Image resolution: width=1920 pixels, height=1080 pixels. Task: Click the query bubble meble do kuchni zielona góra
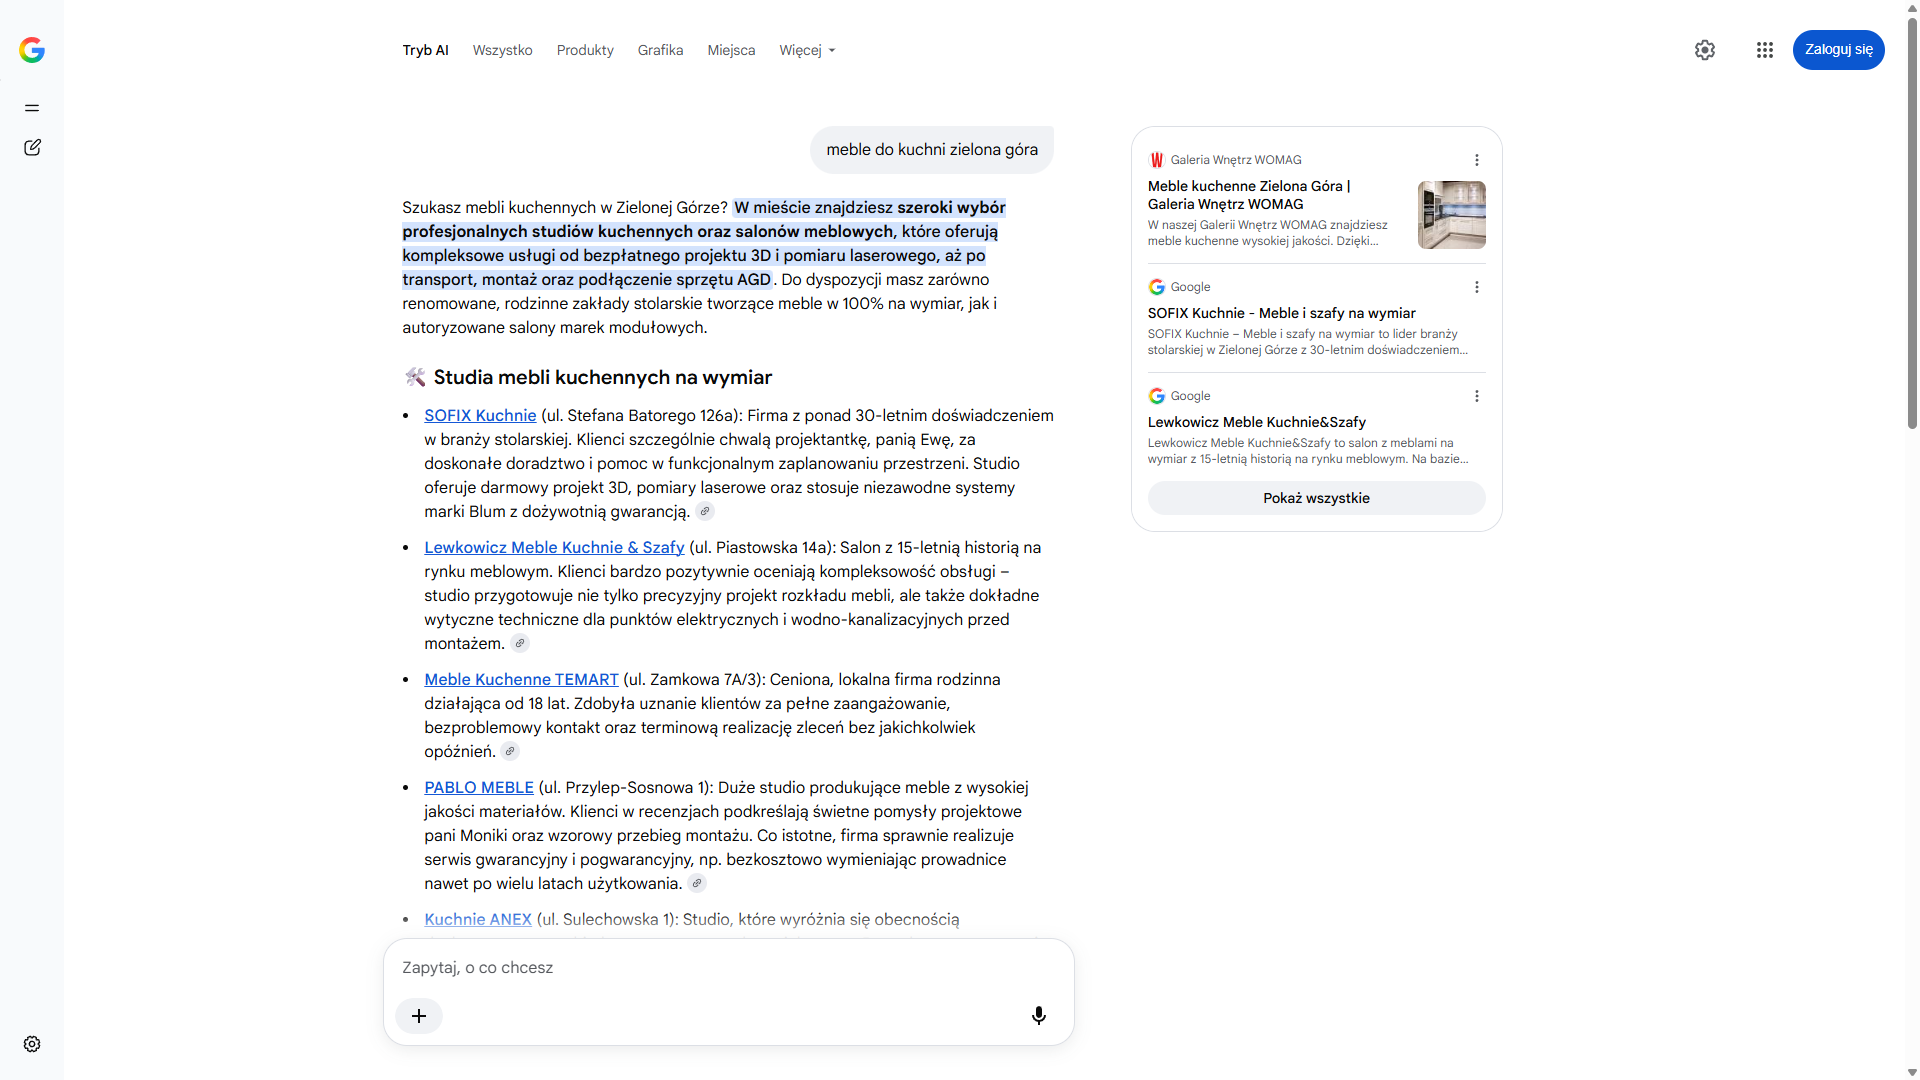click(x=931, y=150)
